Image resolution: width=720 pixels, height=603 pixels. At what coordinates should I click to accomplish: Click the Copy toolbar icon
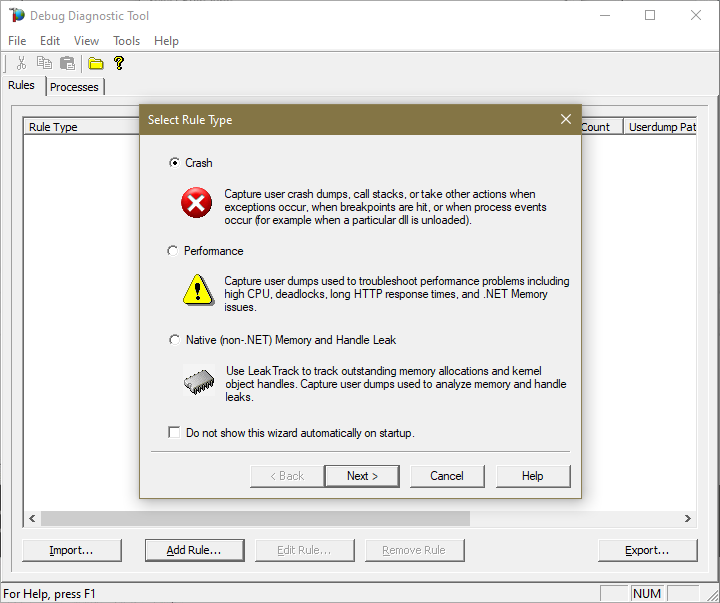45,63
